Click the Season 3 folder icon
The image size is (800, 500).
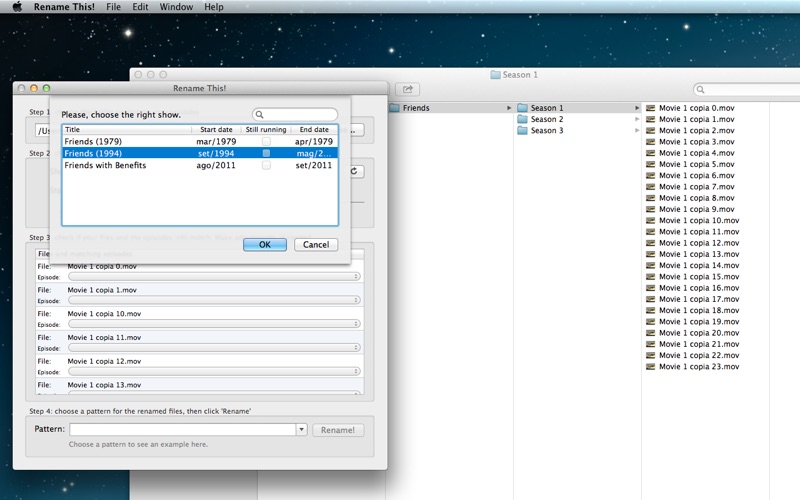pos(522,130)
